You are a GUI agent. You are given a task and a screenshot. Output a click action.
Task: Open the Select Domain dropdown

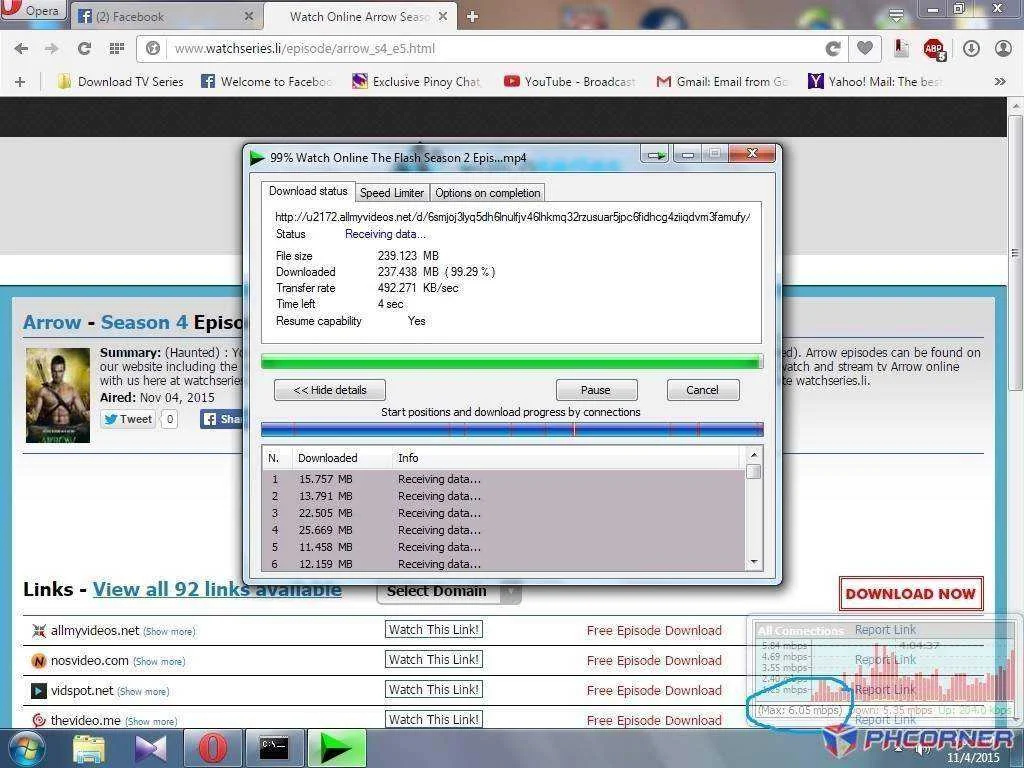(449, 592)
